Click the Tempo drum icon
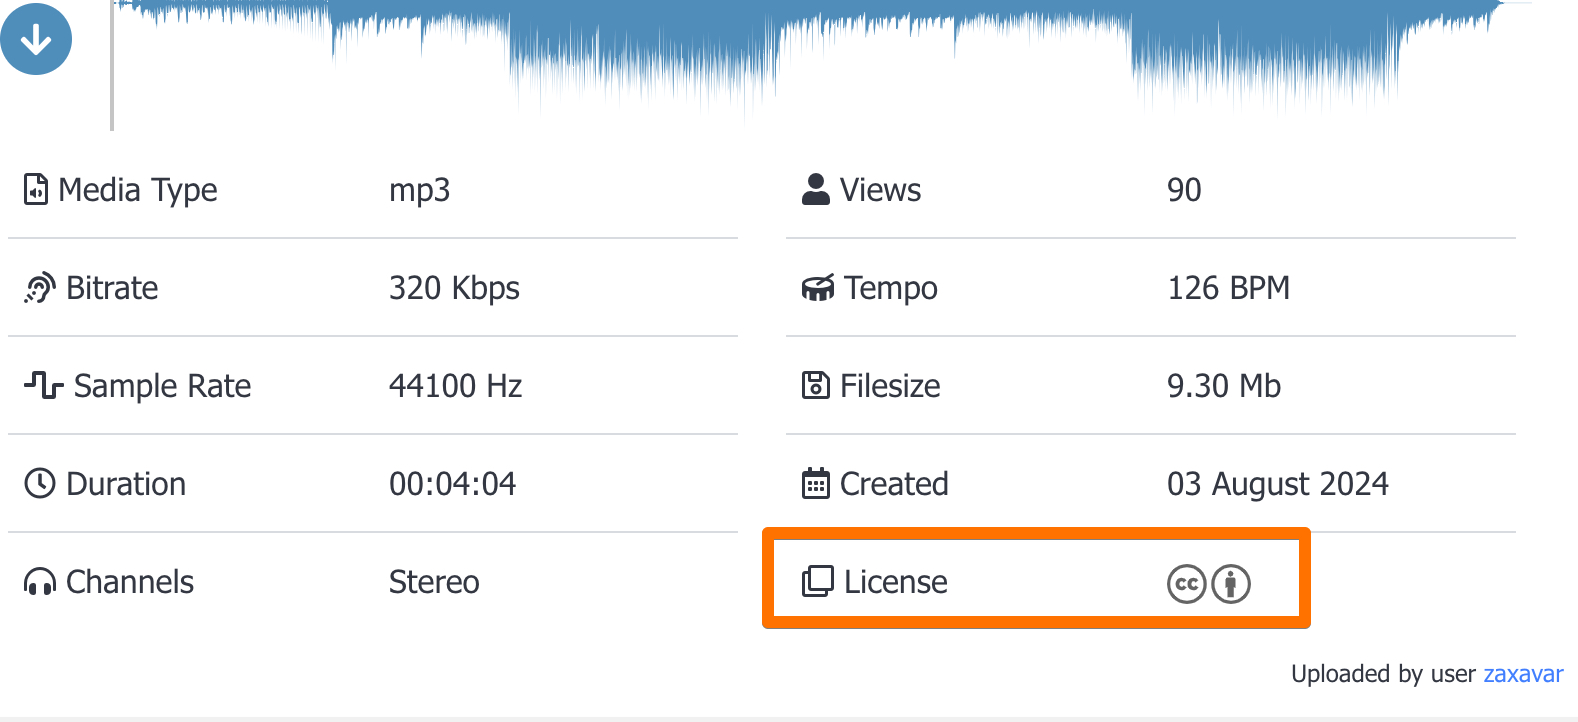The image size is (1578, 722). (818, 288)
